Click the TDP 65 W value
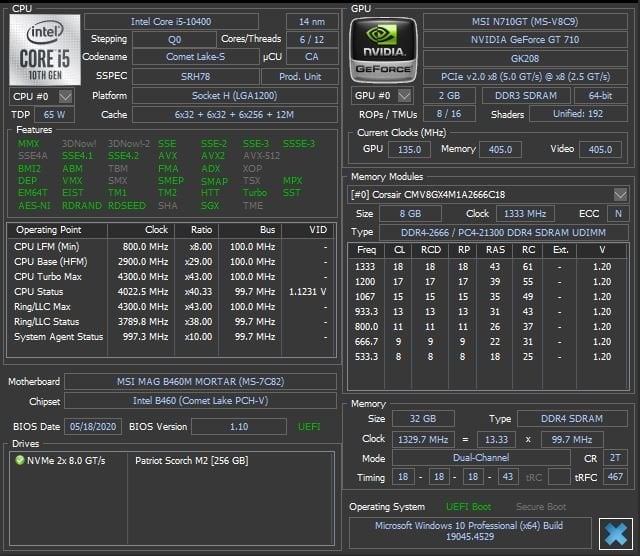This screenshot has width=640, height=556. 54,115
